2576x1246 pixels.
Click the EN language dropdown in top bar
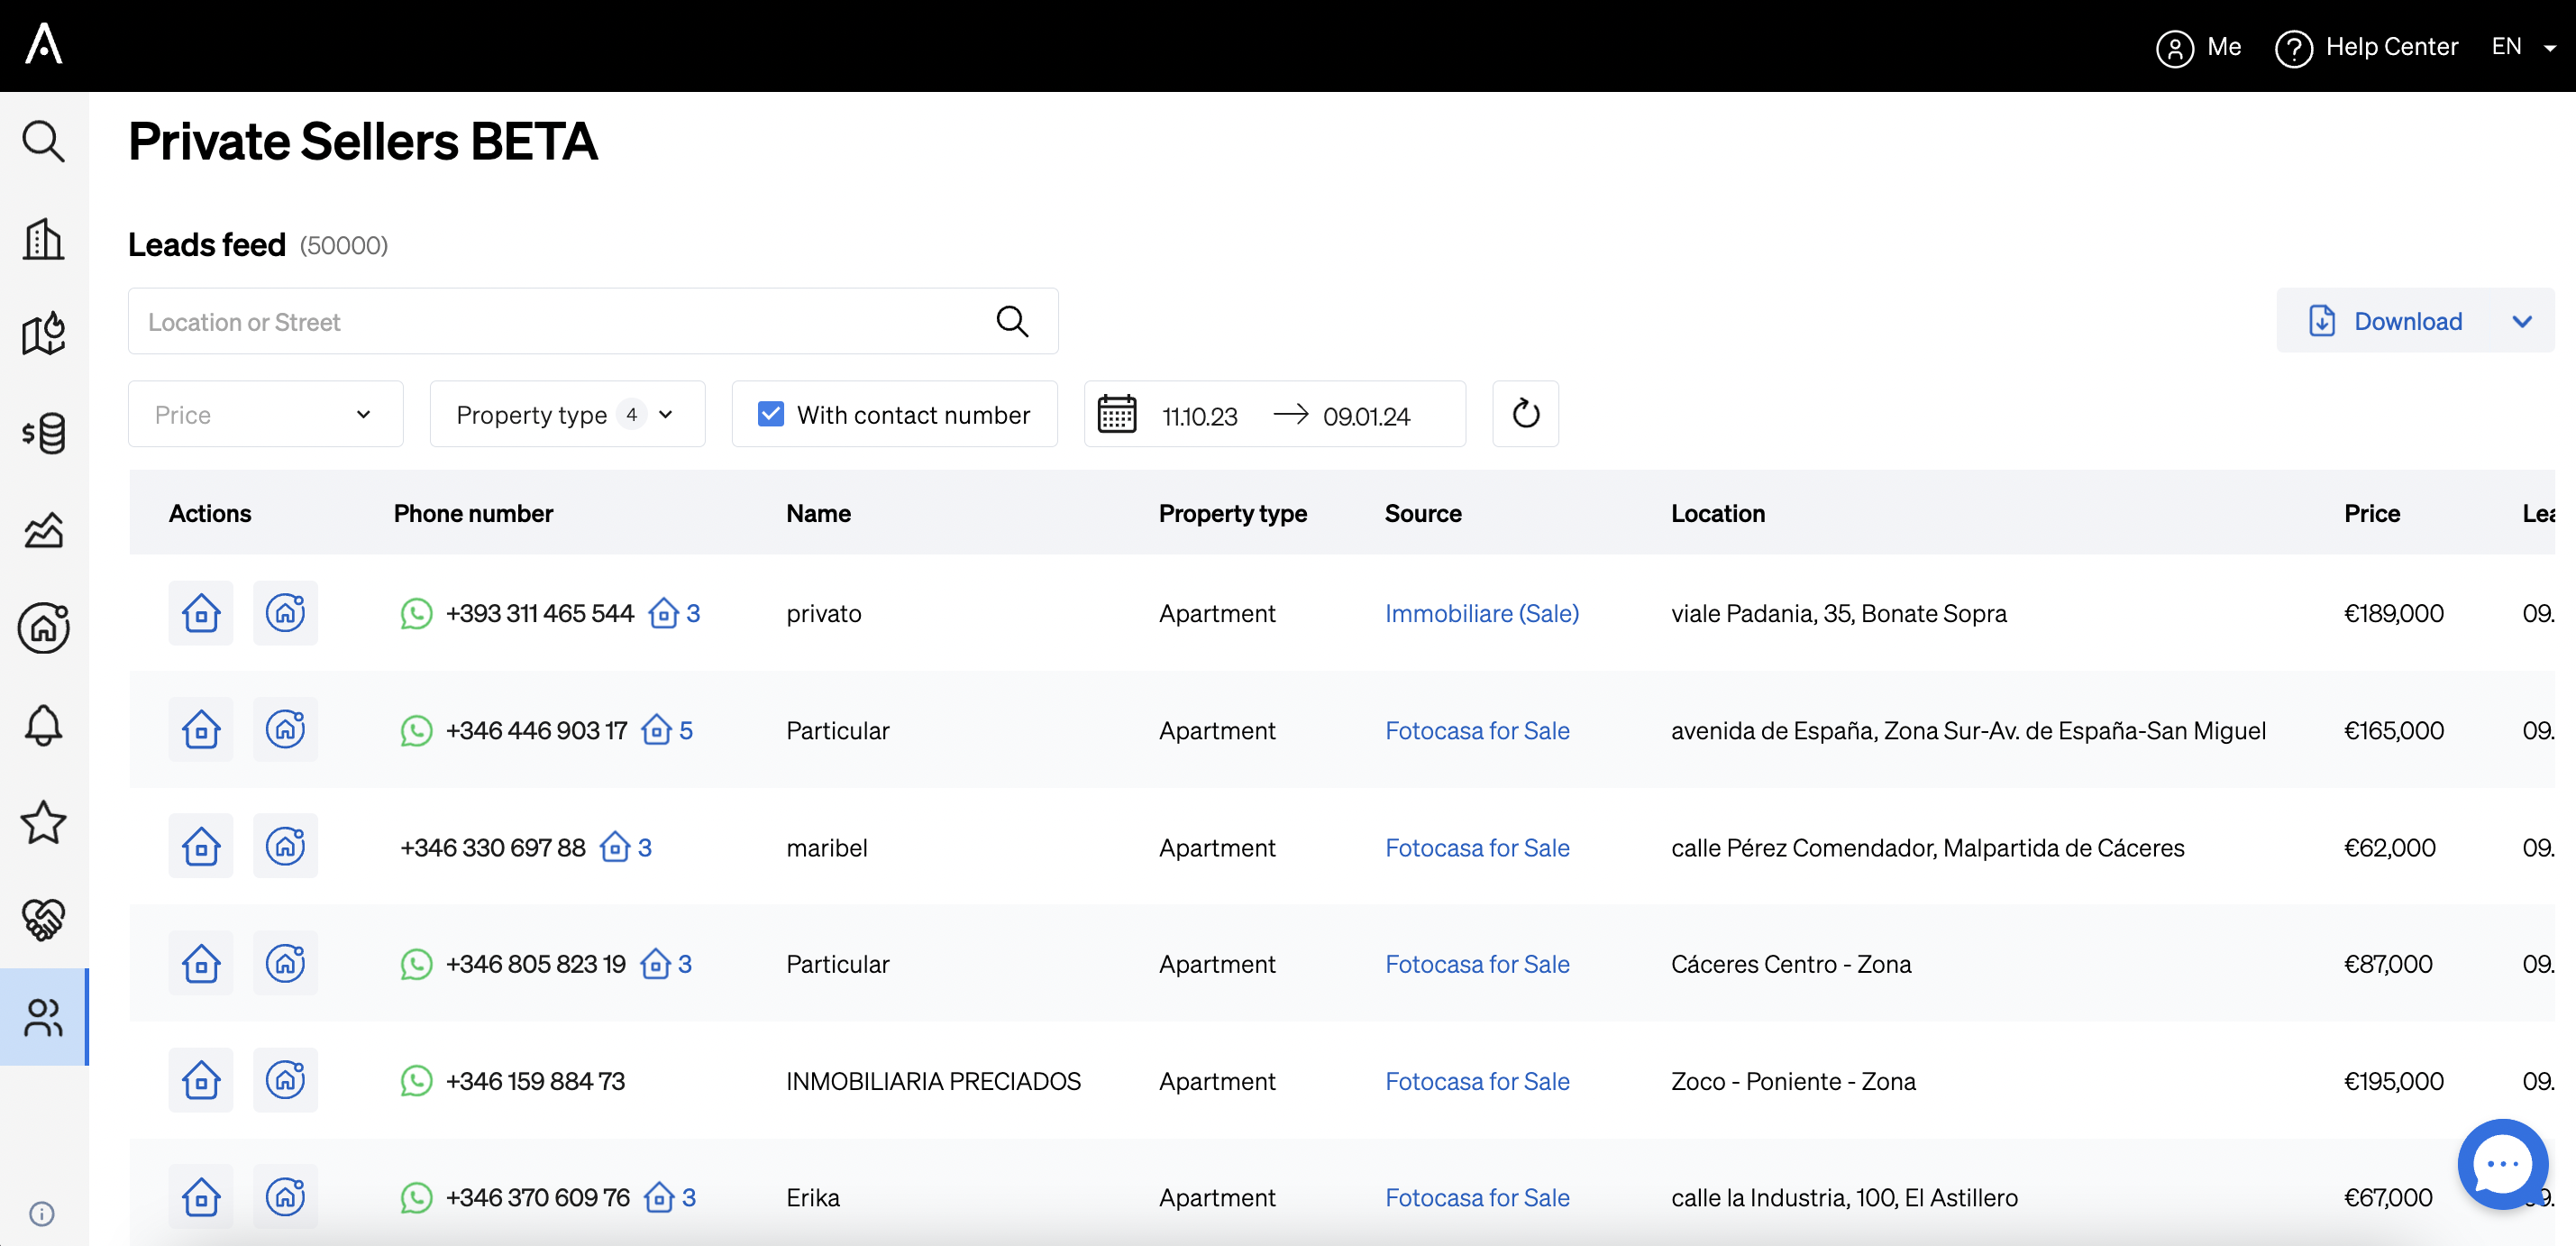tap(2522, 44)
